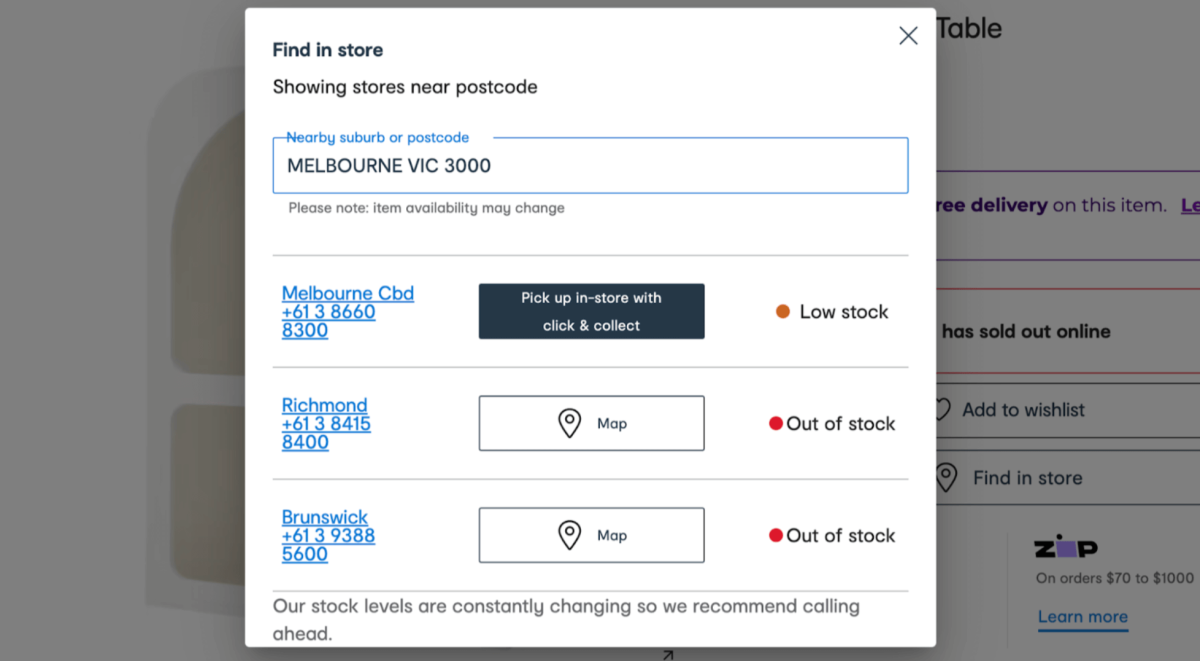Click the stock levels calling ahead notice

(x=566, y=619)
